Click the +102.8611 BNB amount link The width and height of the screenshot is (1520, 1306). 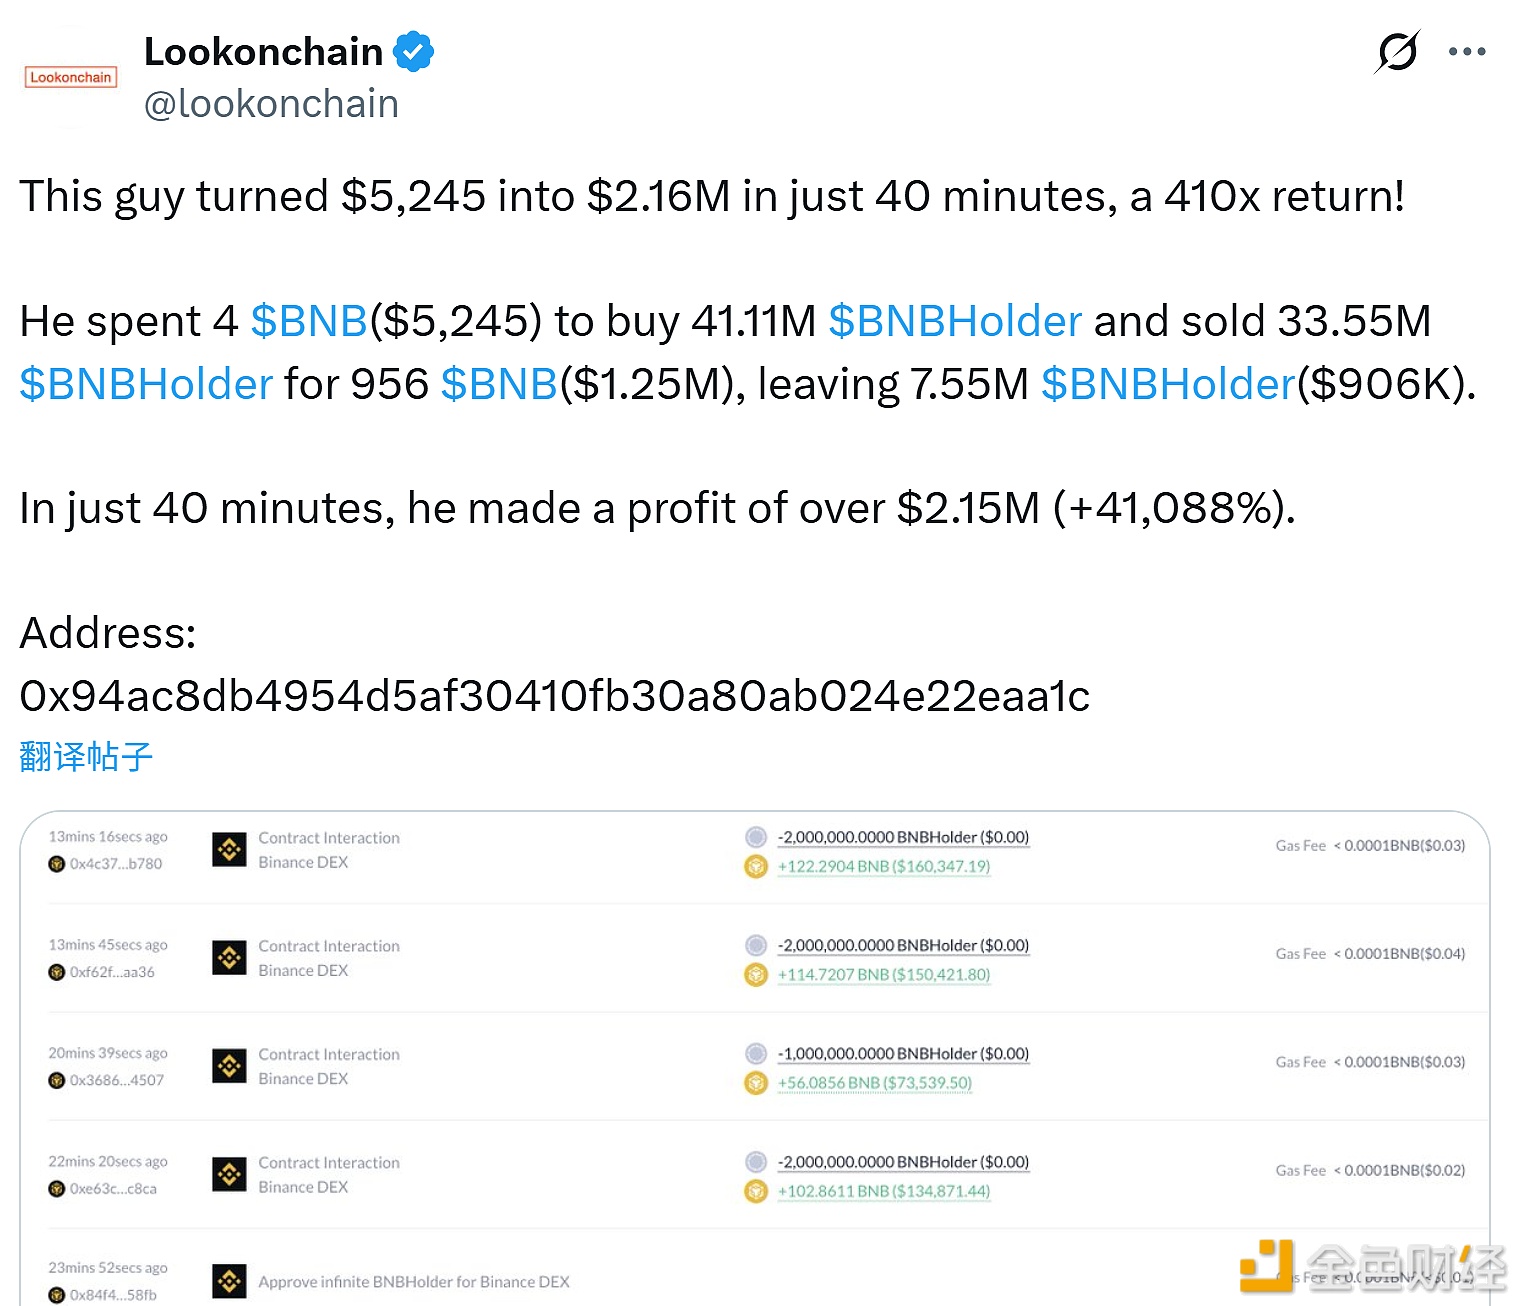(884, 1191)
